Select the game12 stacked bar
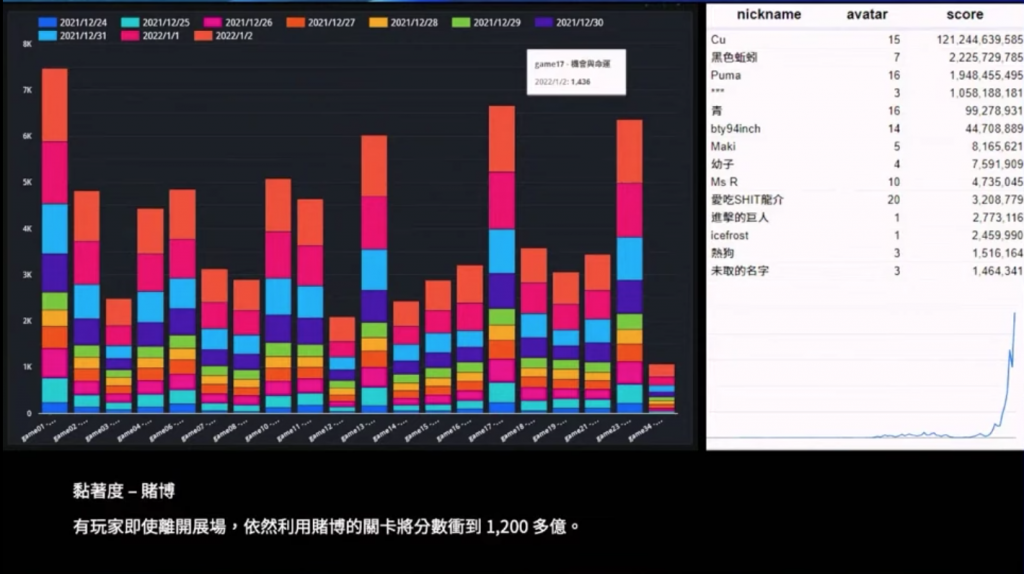The height and width of the screenshot is (574, 1024). point(342,365)
